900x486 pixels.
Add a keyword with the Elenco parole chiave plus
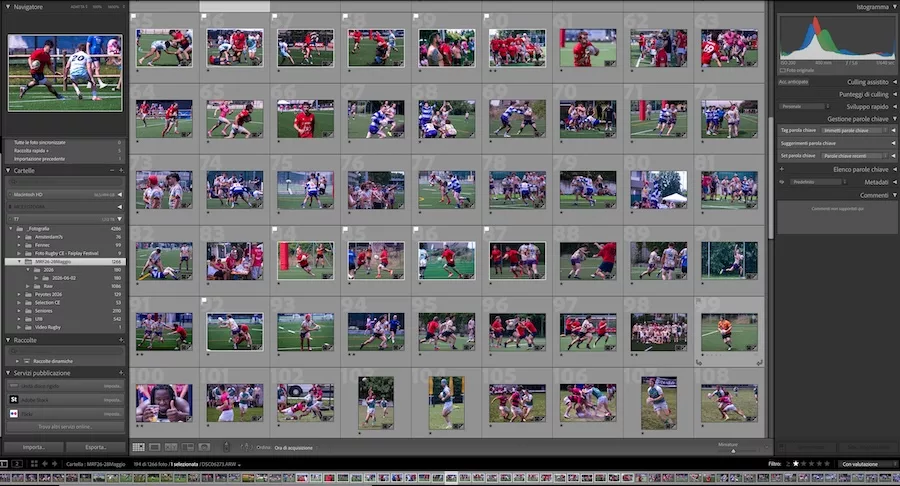pyautogui.click(x=781, y=169)
